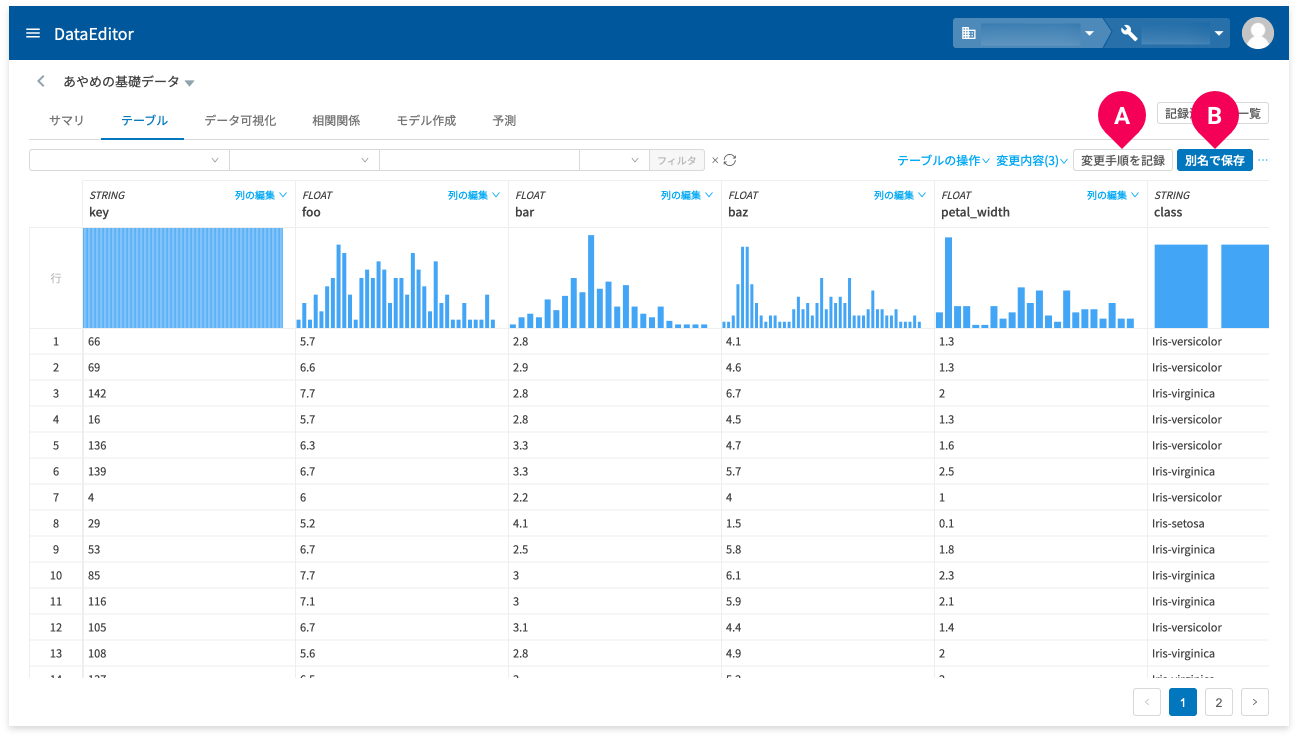Click row number 10
The height and width of the screenshot is (738, 1298).
(x=56, y=575)
